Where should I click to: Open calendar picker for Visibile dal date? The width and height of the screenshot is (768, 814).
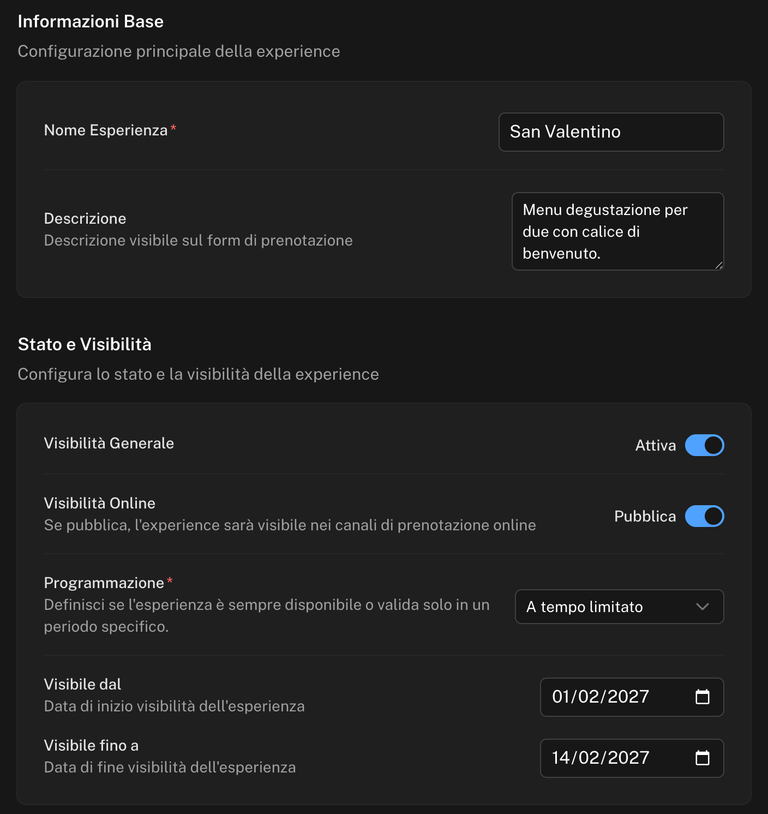pyautogui.click(x=702, y=697)
